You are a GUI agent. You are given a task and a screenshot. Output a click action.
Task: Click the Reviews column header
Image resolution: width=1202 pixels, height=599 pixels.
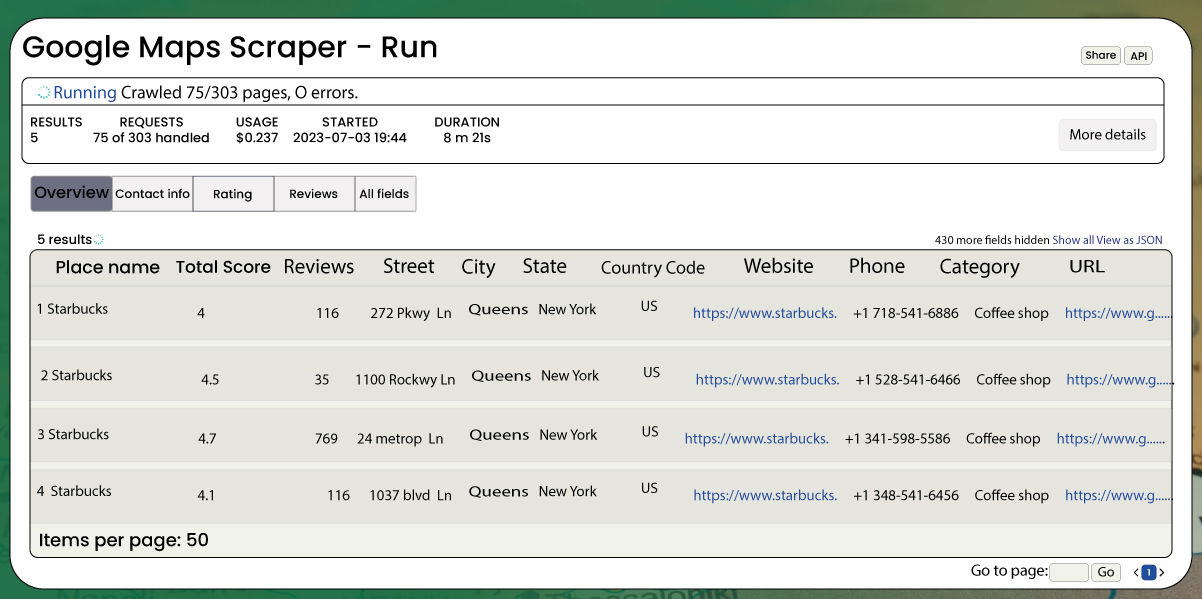click(x=319, y=267)
